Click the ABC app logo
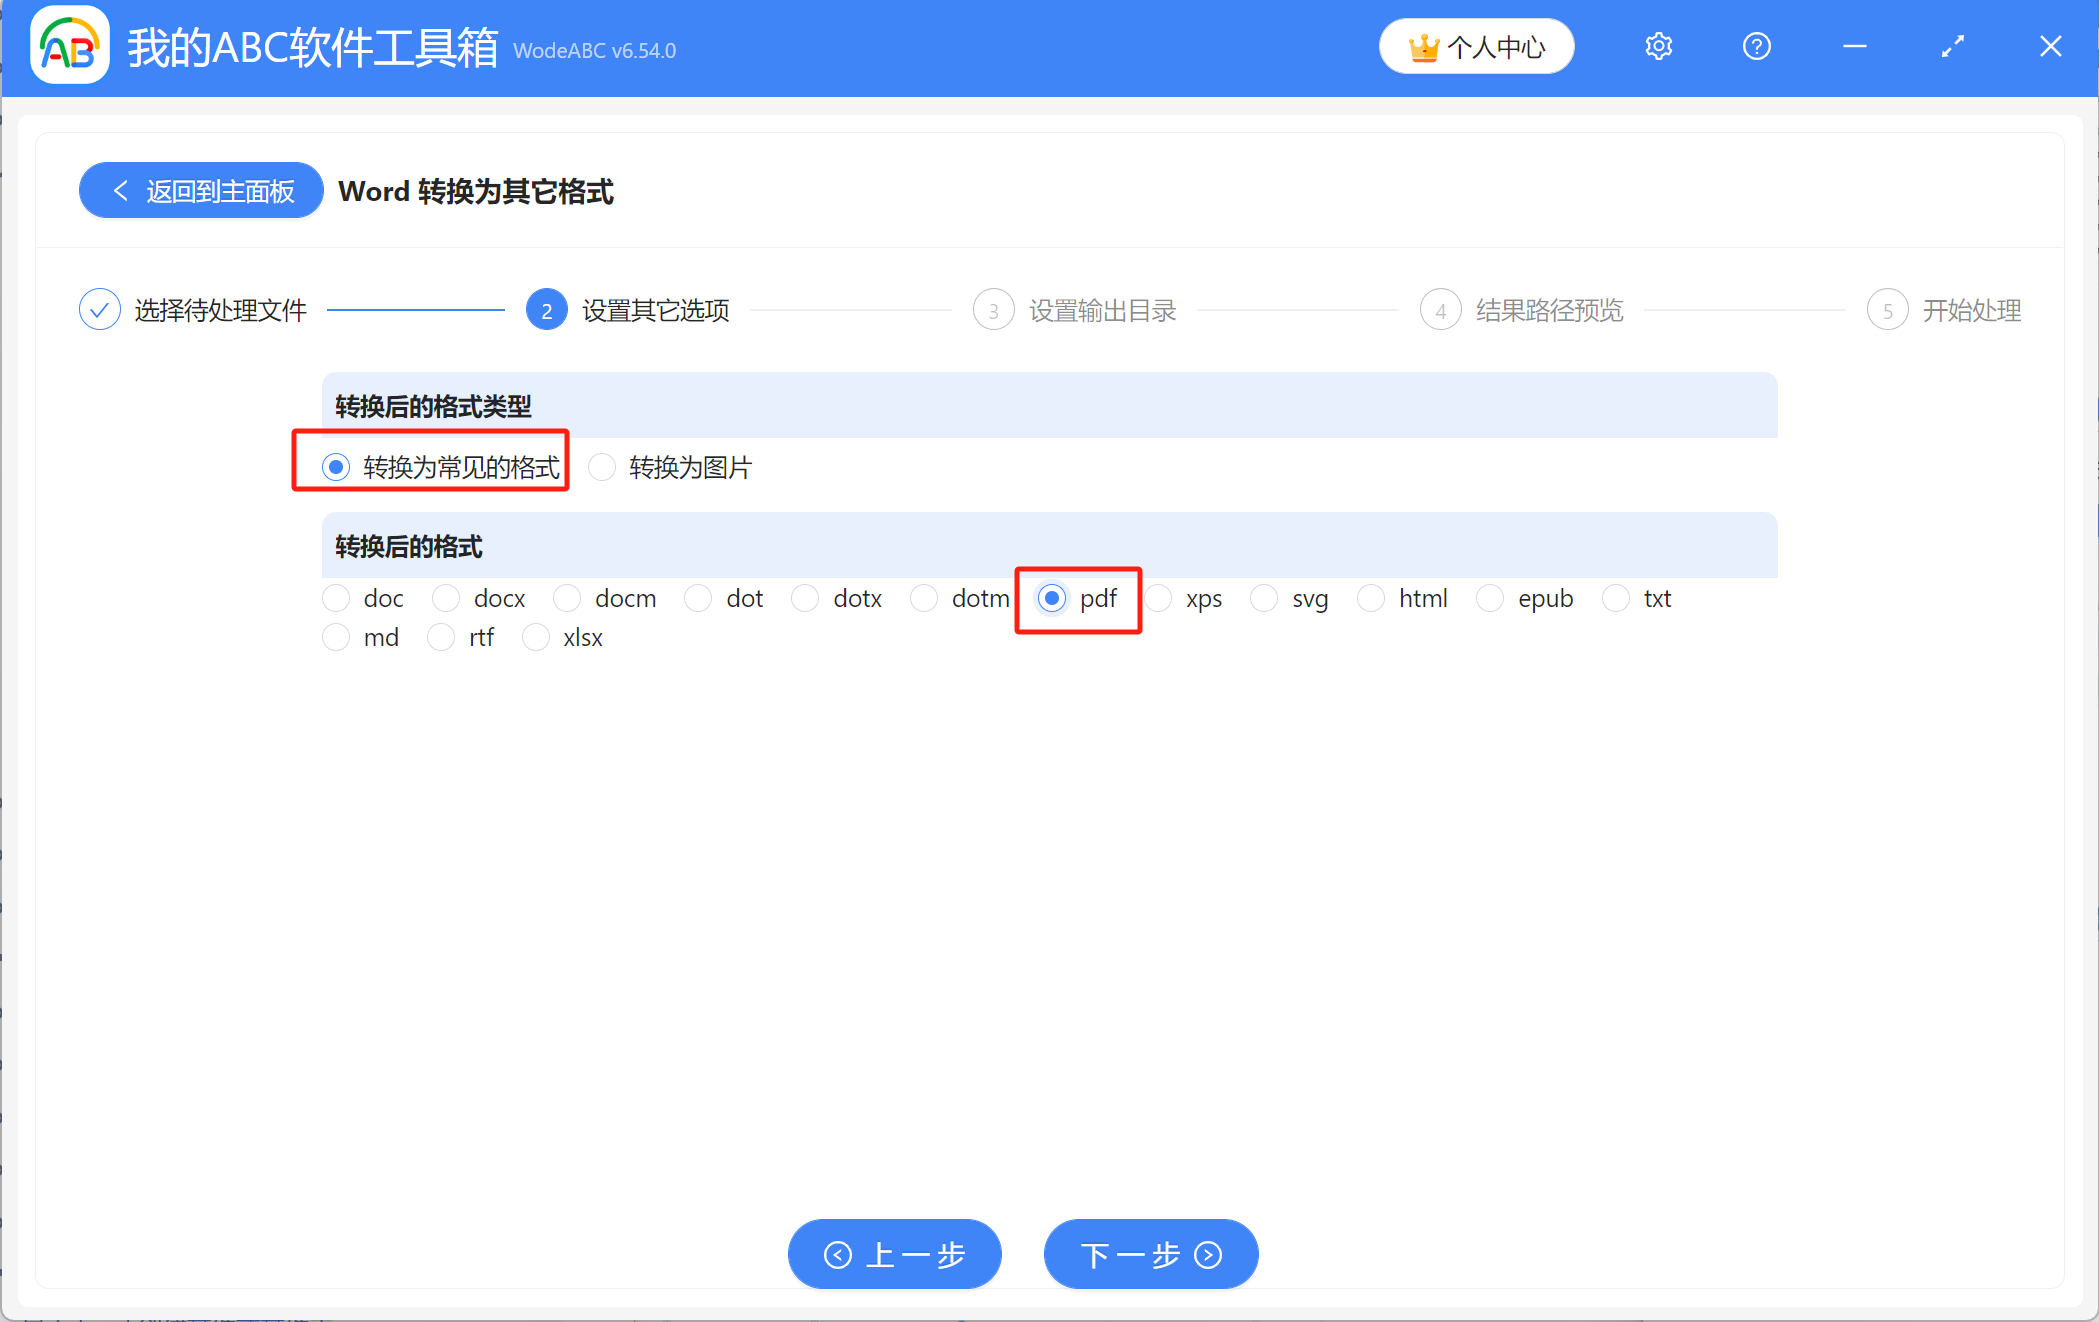The width and height of the screenshot is (2099, 1322). coord(68,45)
